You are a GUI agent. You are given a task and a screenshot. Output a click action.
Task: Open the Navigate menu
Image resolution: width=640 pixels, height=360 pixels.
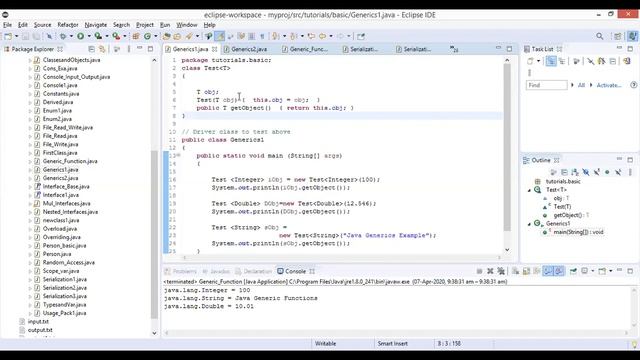[96, 25]
